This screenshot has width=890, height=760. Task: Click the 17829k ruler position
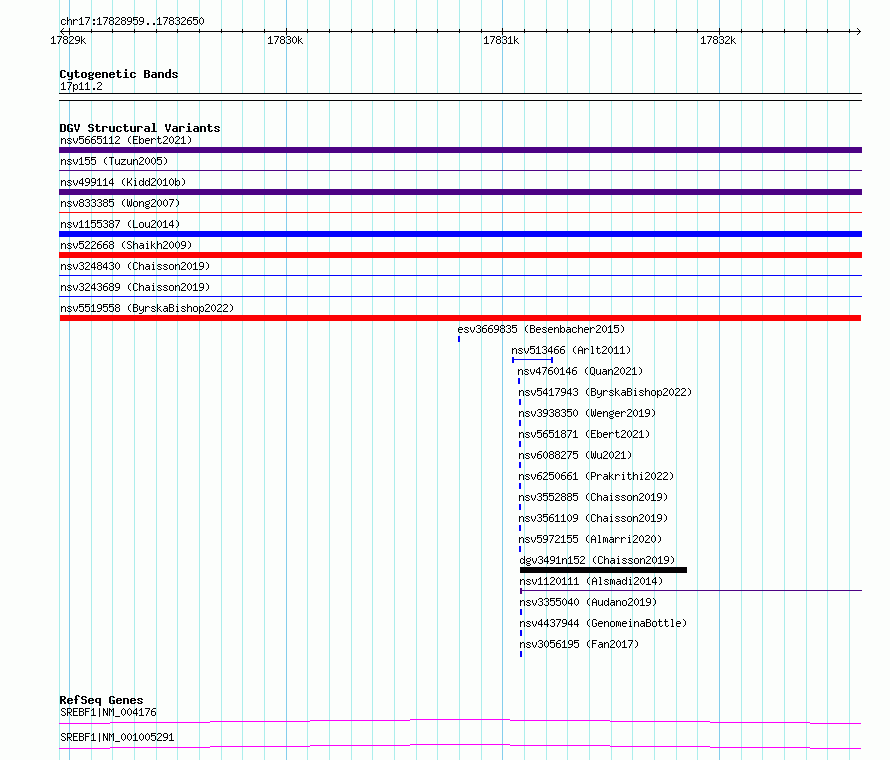point(68,40)
